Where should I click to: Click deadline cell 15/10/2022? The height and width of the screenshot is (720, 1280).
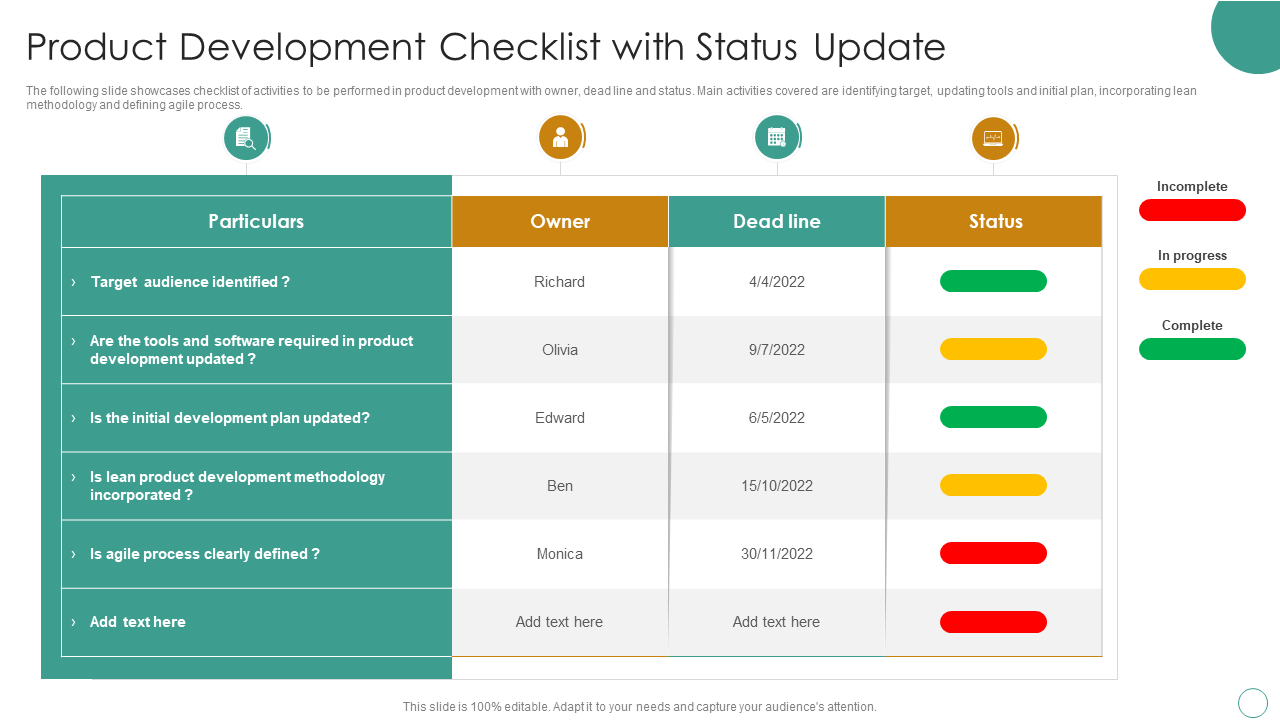coord(777,486)
